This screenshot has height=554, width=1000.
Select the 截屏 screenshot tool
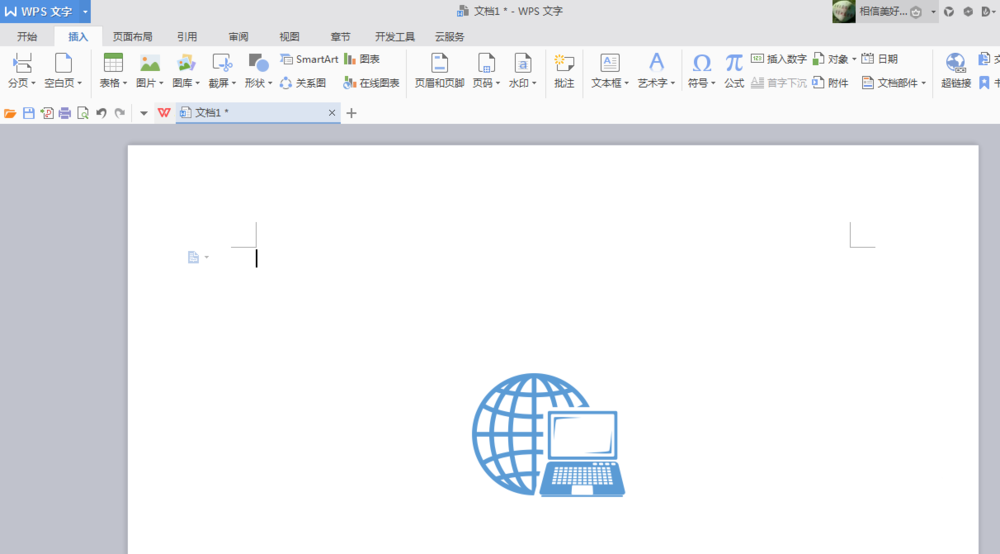tap(221, 64)
